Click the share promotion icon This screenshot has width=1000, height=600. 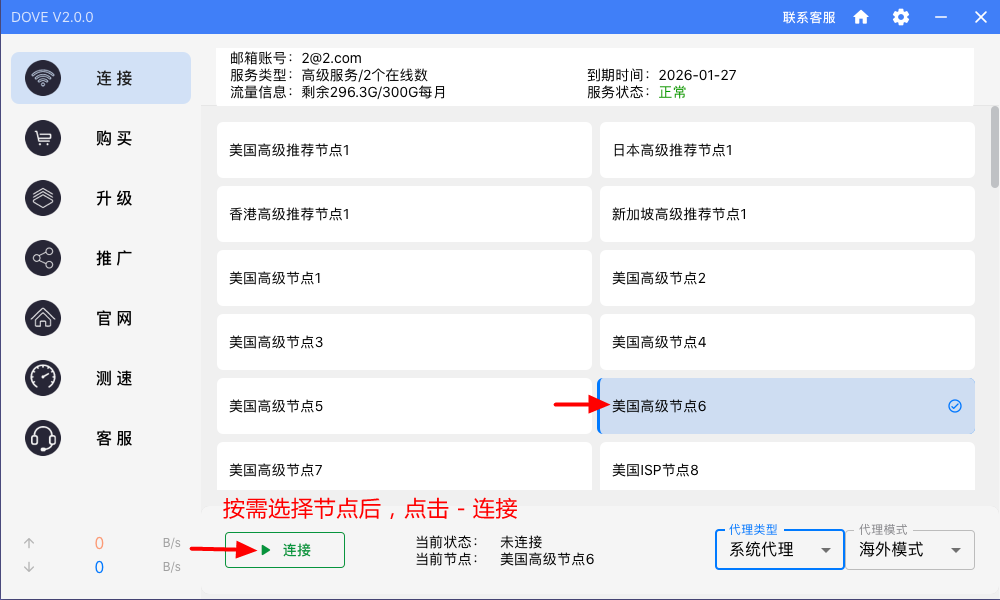(43, 258)
